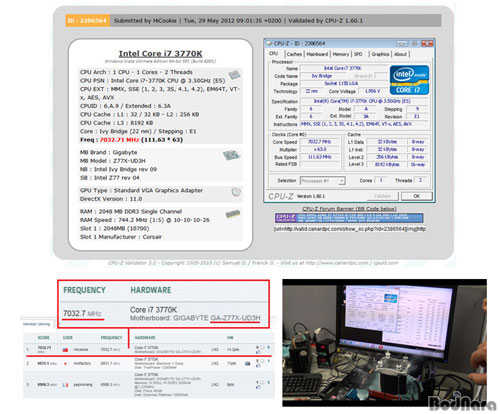
Task: Click the CPU chip icon beside CPU Arch
Action: [234, 75]
